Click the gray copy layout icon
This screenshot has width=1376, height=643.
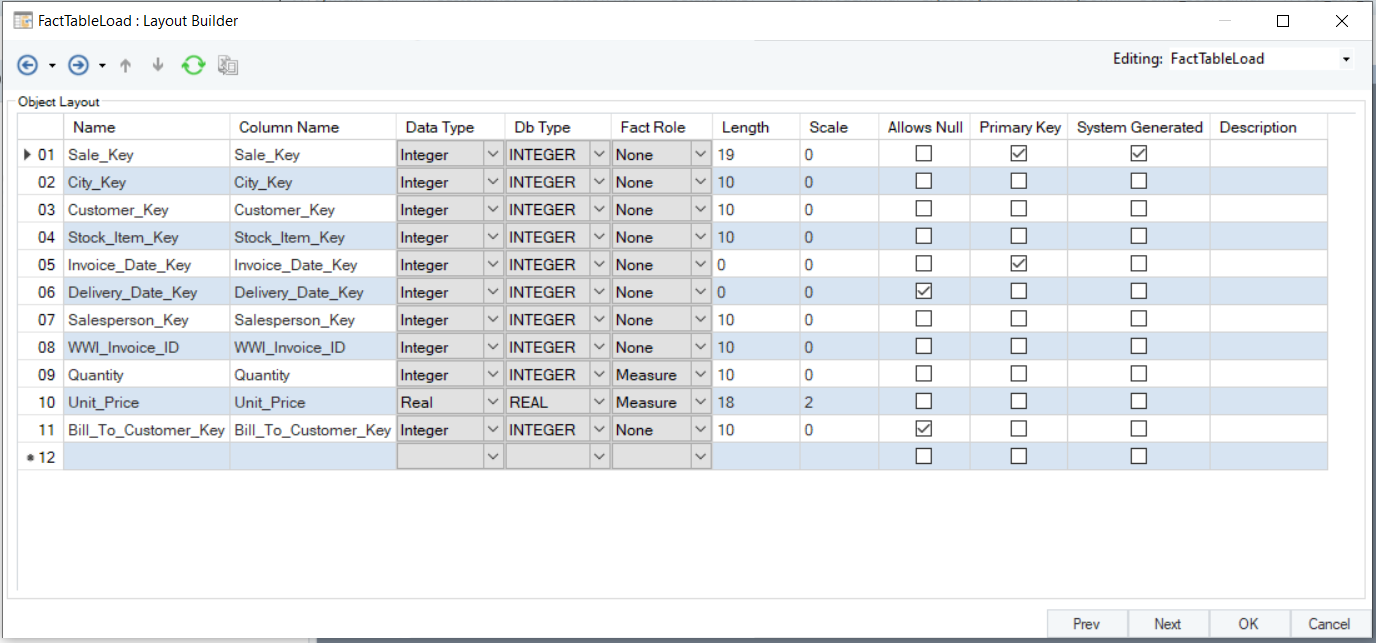point(228,66)
